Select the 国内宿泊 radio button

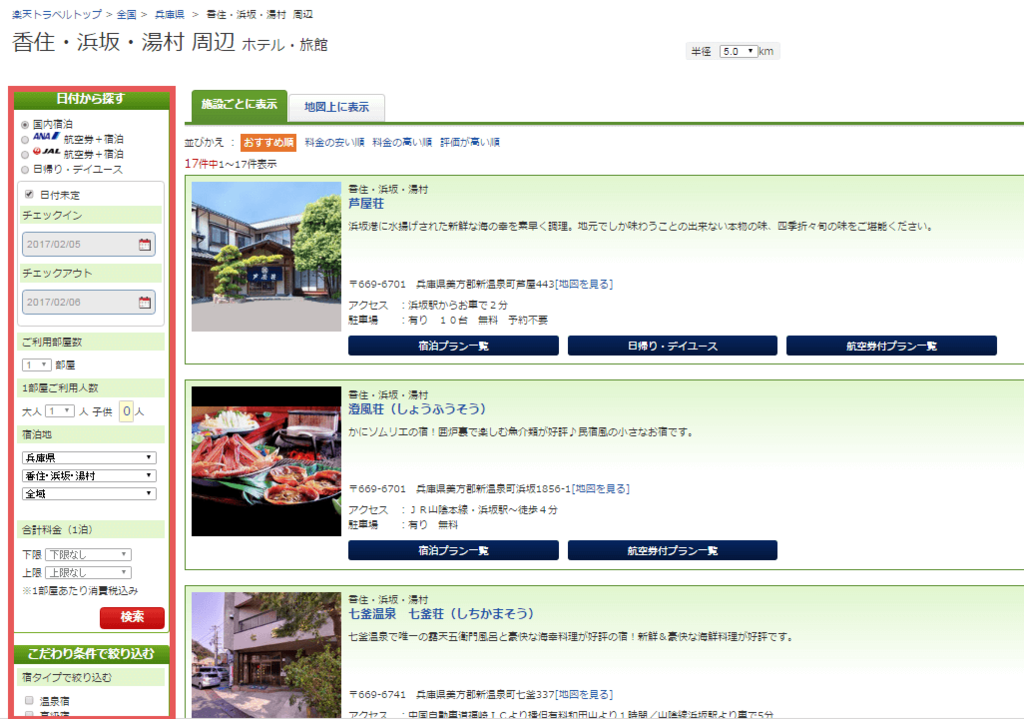pyautogui.click(x=26, y=124)
